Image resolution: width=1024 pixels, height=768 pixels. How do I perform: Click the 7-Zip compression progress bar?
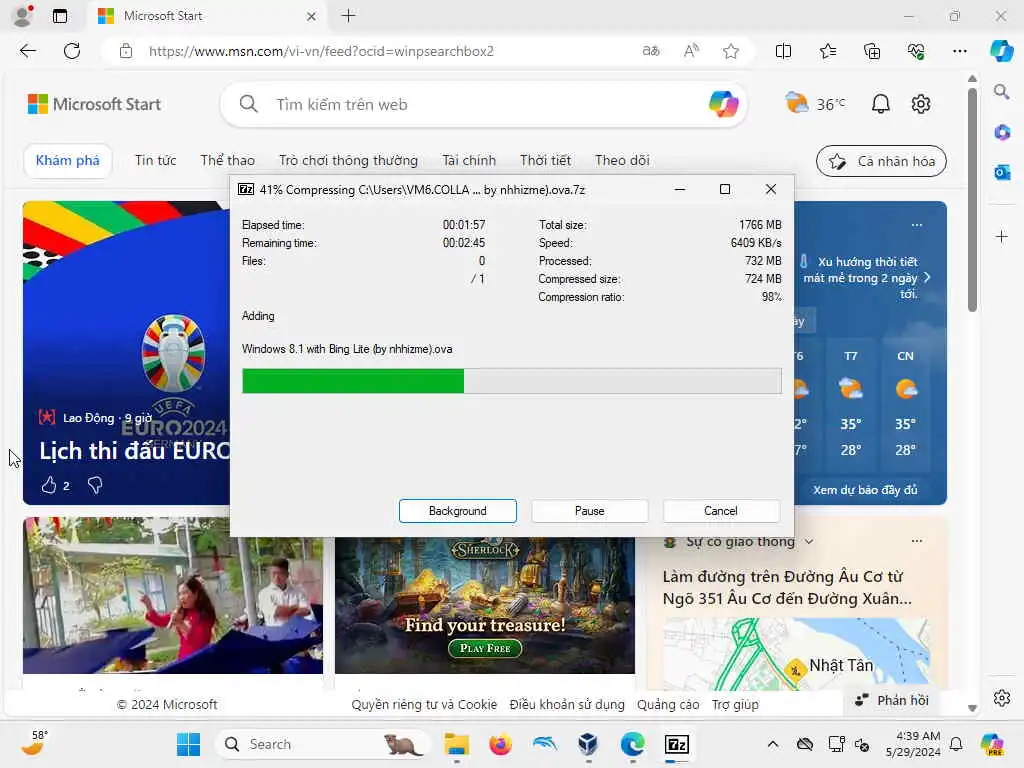(x=511, y=381)
